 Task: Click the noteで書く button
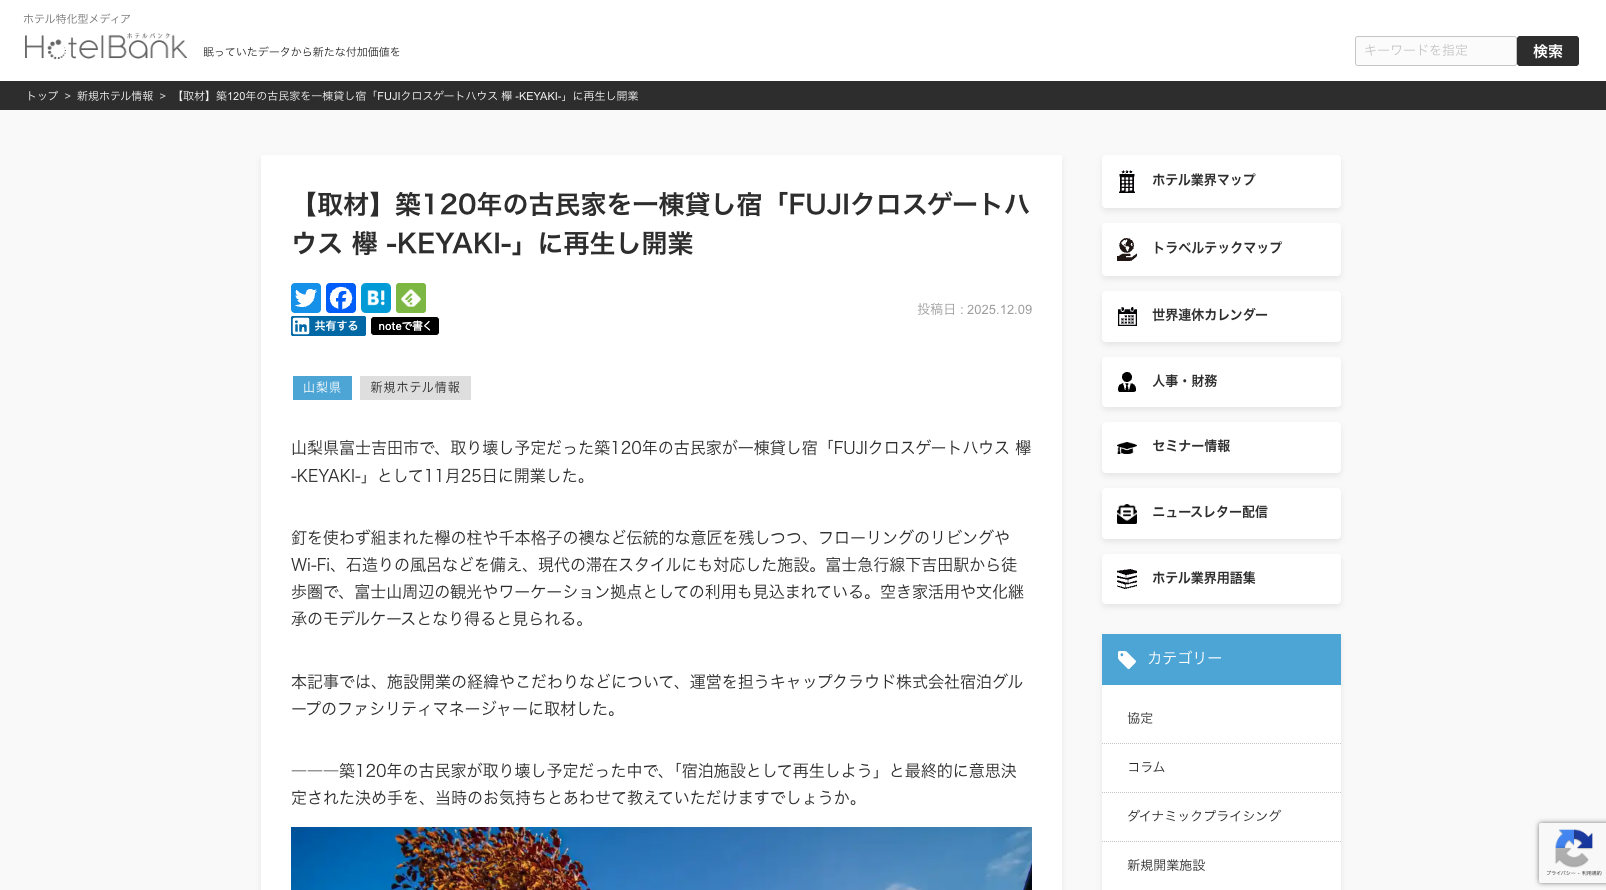coord(404,326)
